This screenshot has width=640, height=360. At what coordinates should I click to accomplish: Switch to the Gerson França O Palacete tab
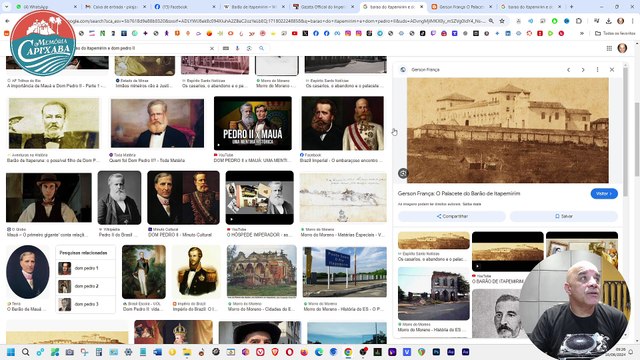point(462,7)
